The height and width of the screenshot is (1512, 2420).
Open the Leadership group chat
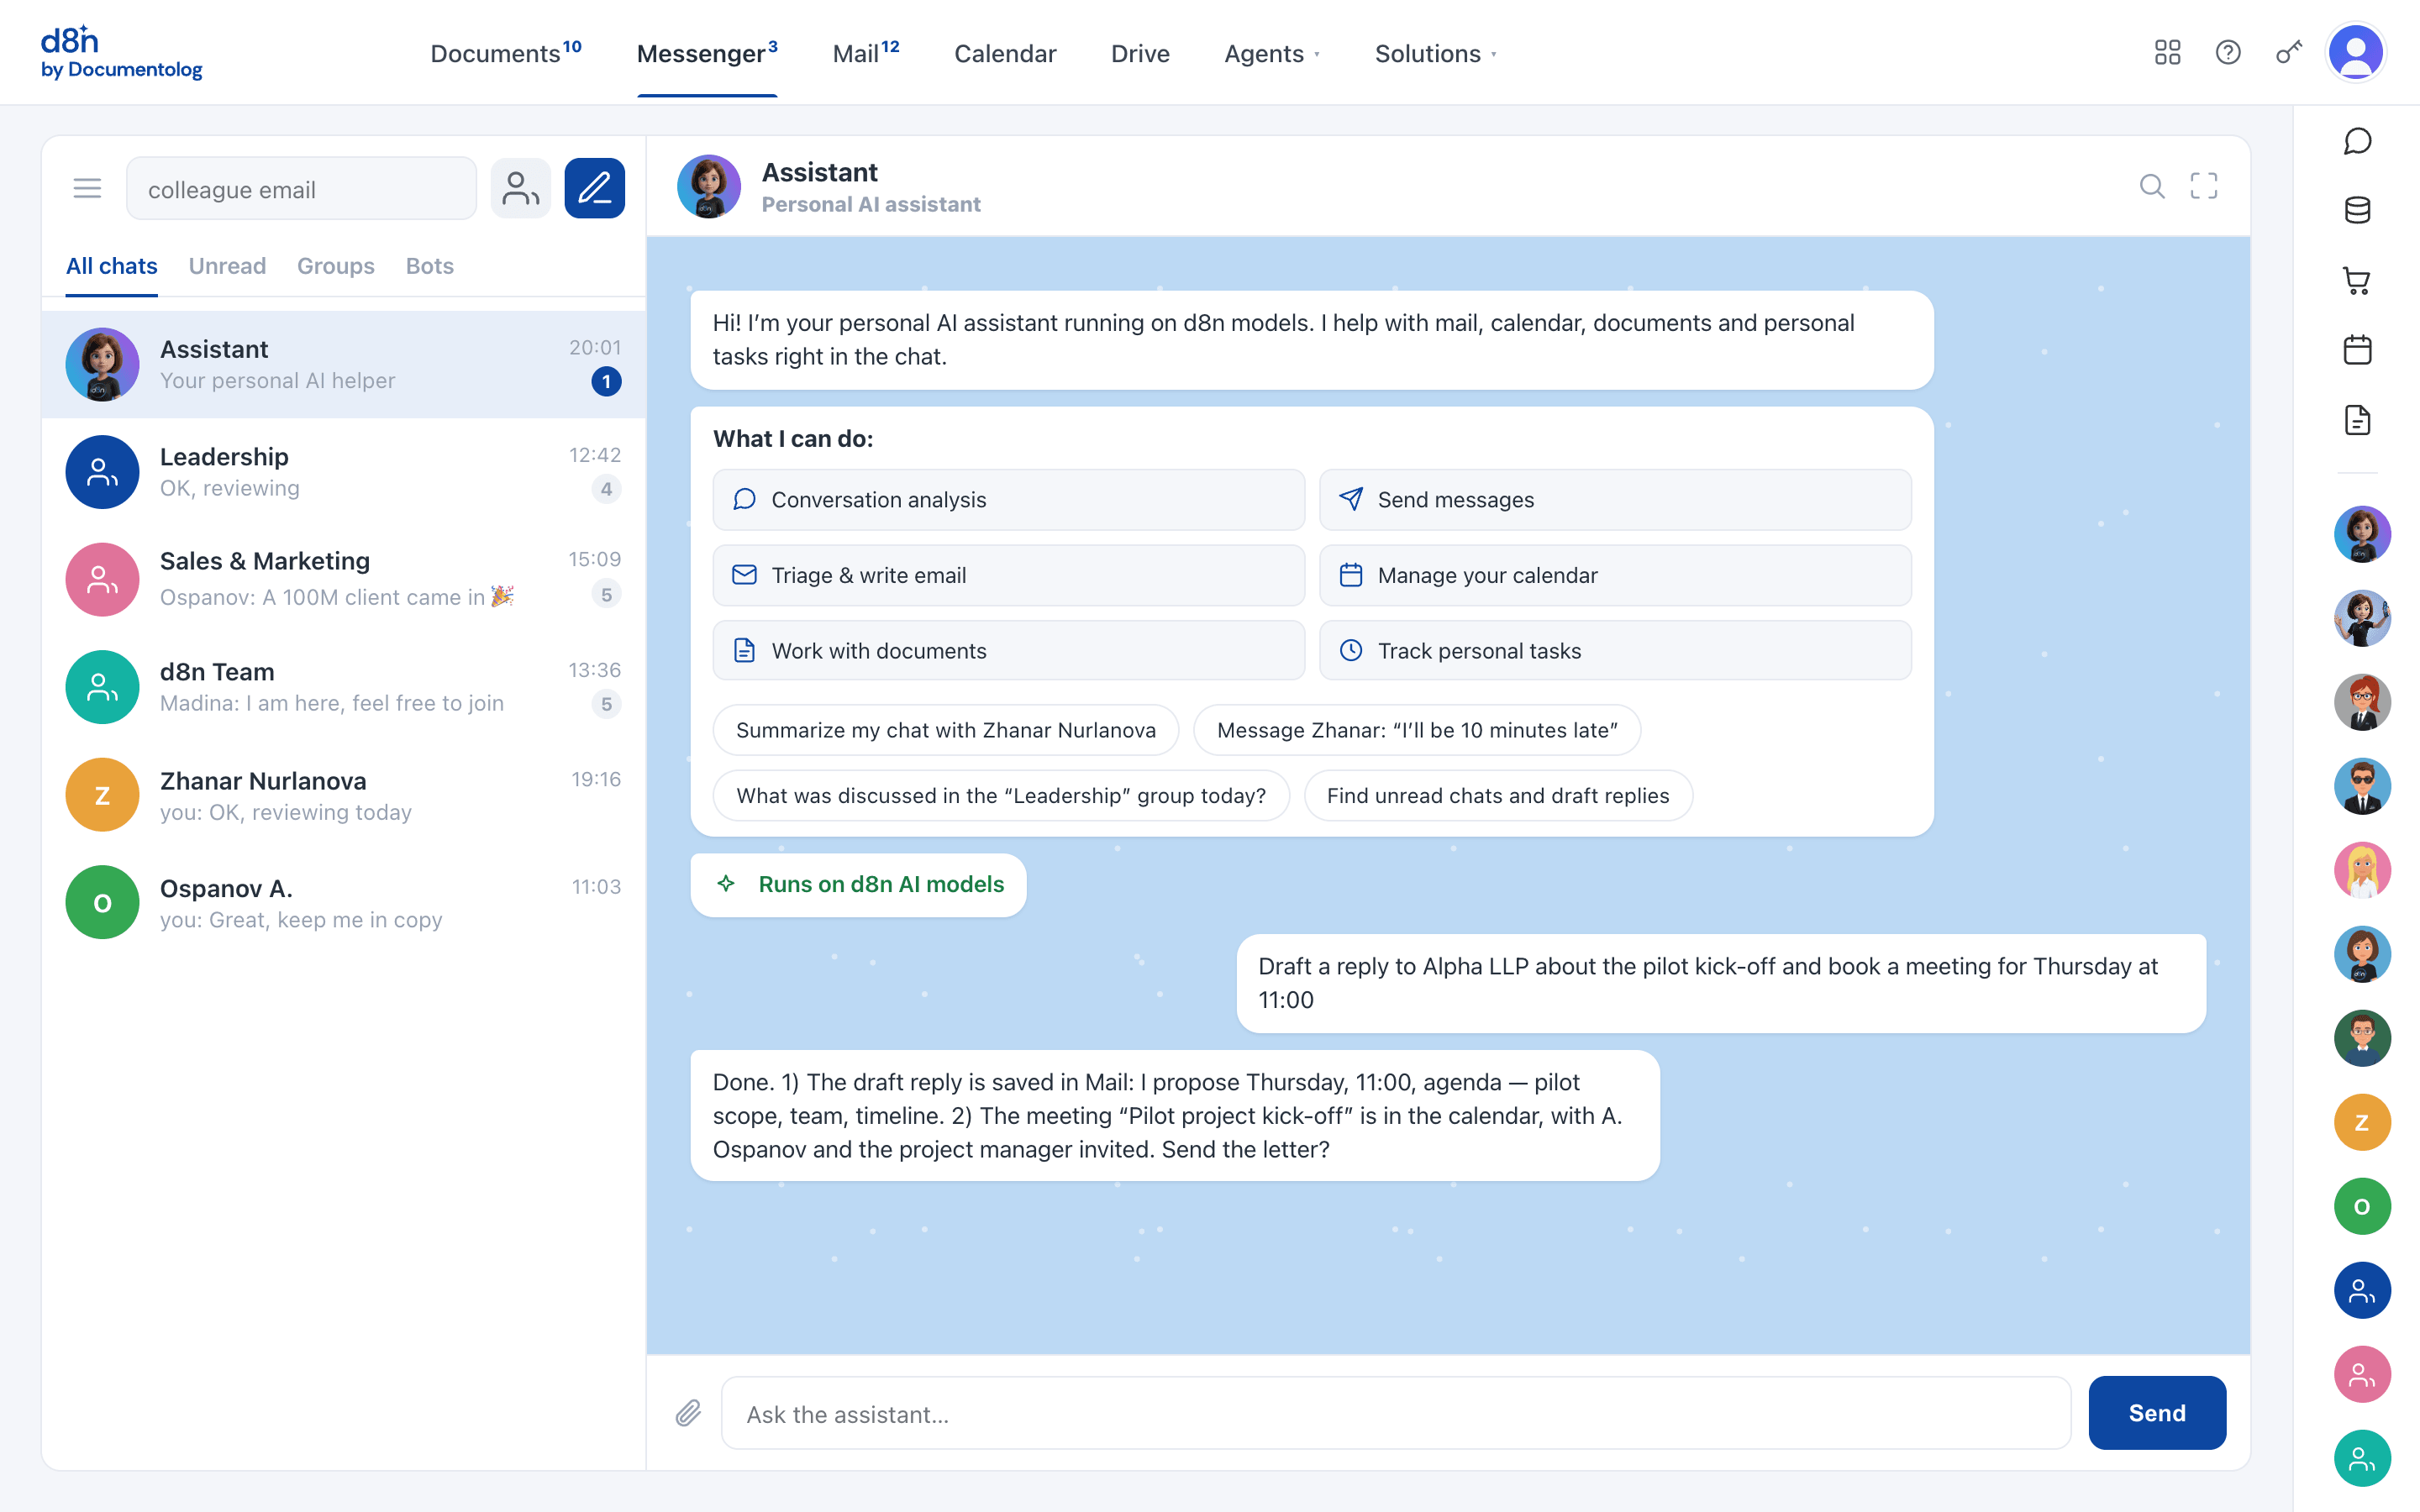[343, 472]
